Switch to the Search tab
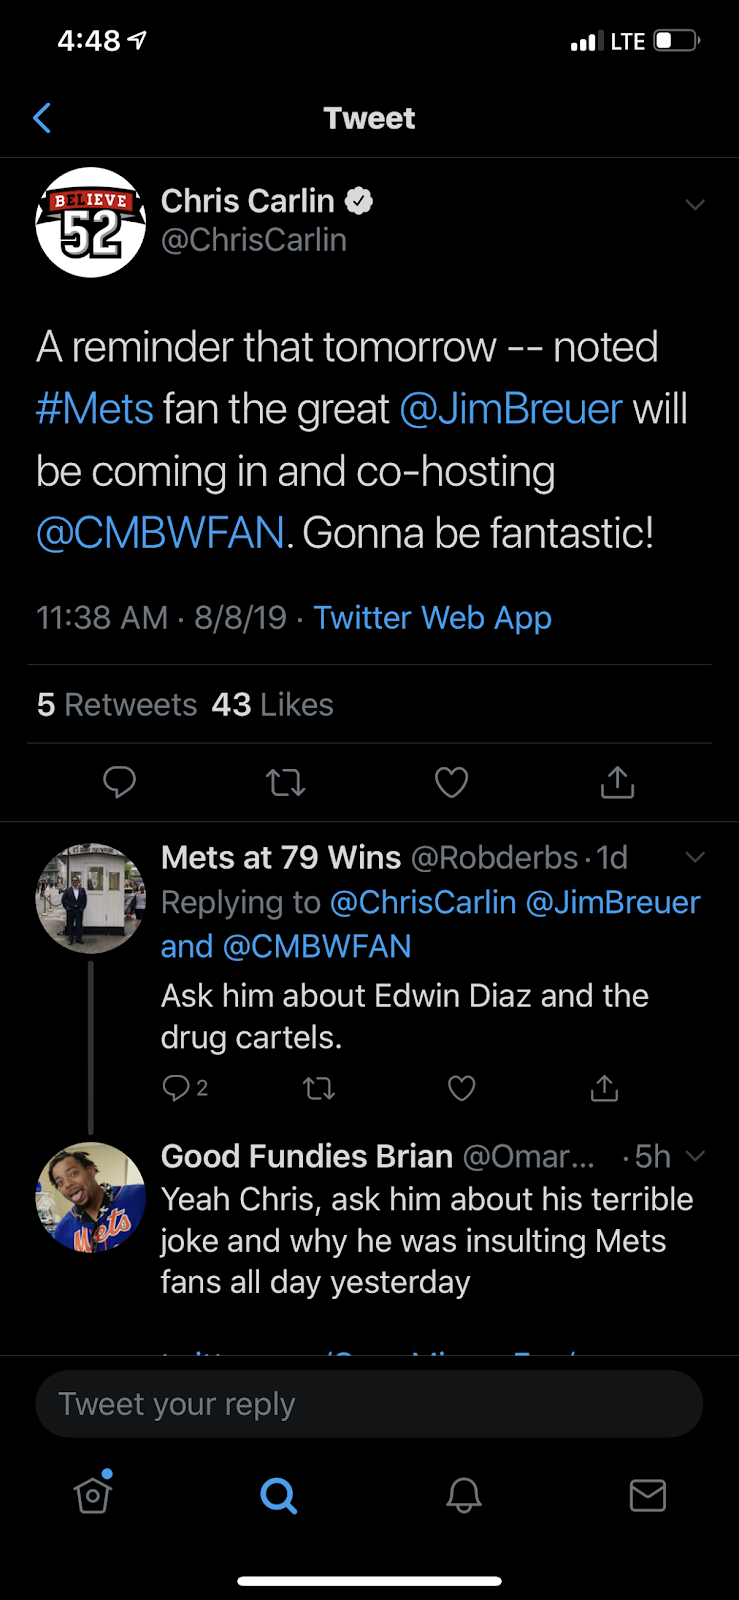Screen dimensions: 739x1600 click(278, 1496)
